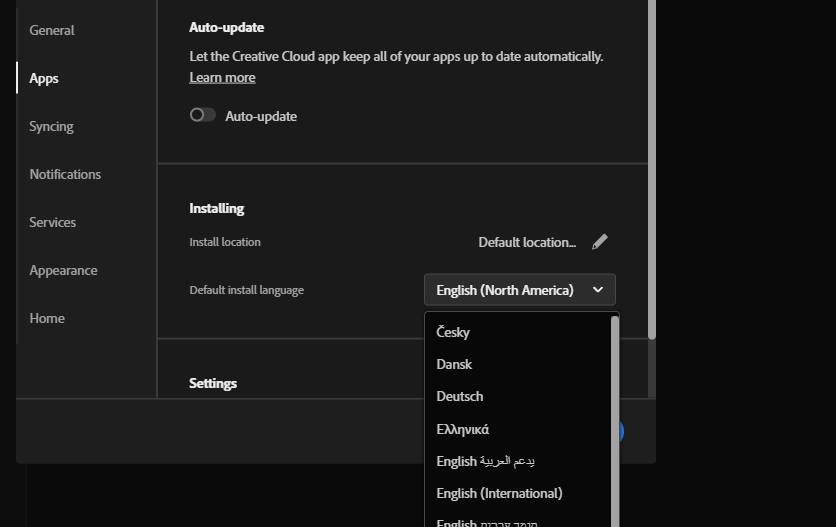Edit install location with pencil icon
This screenshot has width=836, height=527.
(600, 242)
